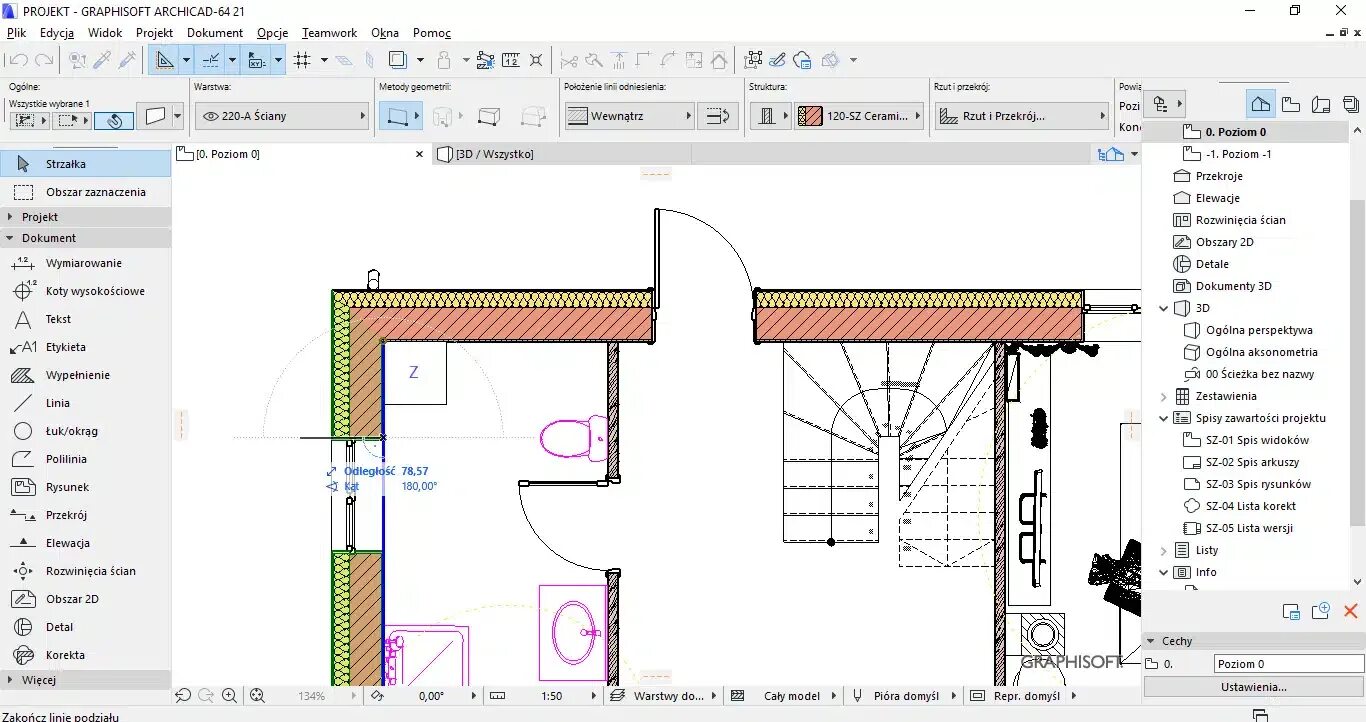
Task: Select the Rozwinięcia ścian tool
Action: (85, 571)
